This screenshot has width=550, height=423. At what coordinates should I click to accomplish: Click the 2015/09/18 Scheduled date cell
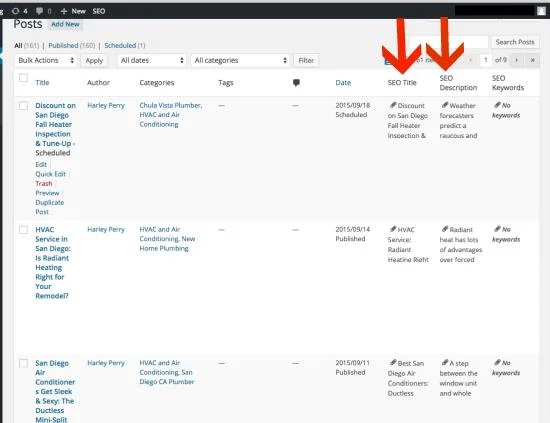(353, 110)
